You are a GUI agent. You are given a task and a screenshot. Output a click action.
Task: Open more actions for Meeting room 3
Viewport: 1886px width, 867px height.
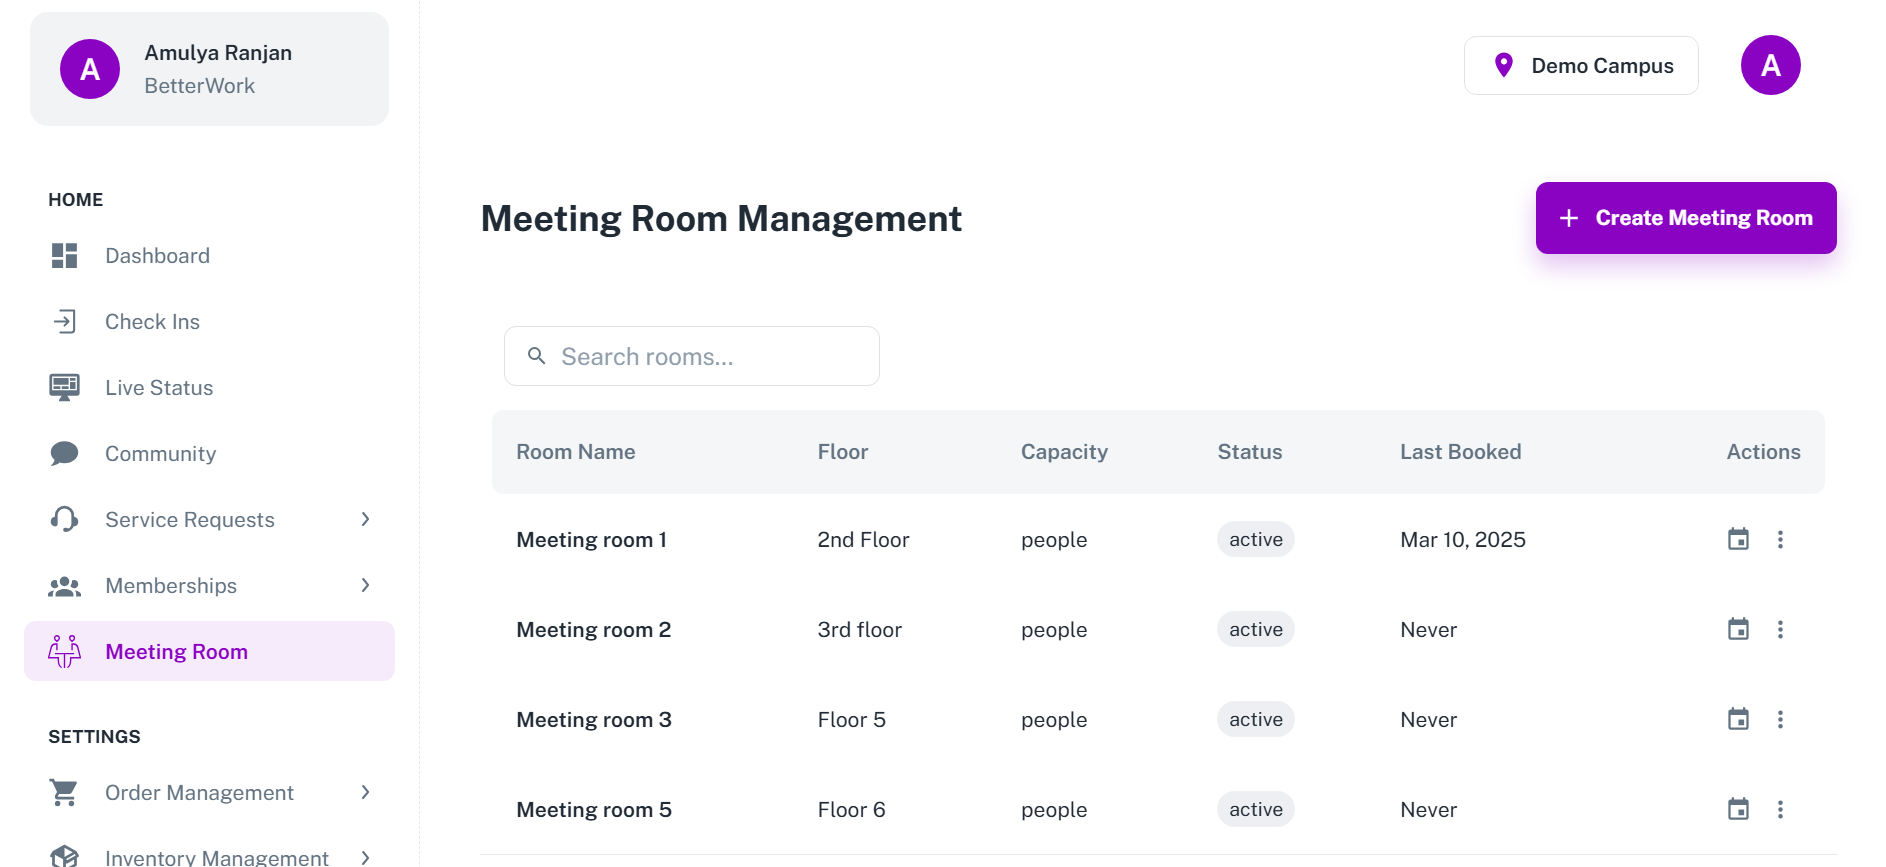click(1780, 720)
